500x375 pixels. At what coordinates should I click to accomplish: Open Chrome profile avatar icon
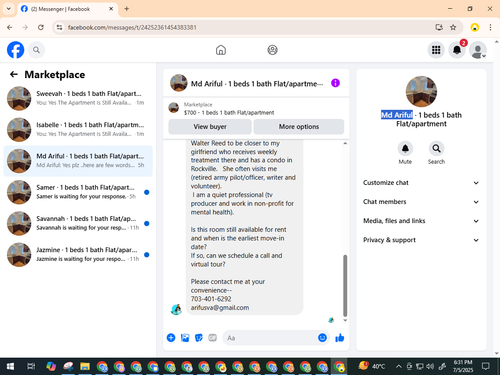(475, 27)
